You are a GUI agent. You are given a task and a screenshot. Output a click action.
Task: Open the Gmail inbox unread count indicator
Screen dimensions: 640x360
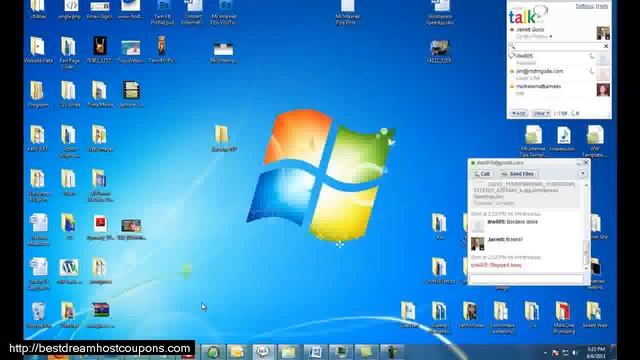(x=560, y=113)
